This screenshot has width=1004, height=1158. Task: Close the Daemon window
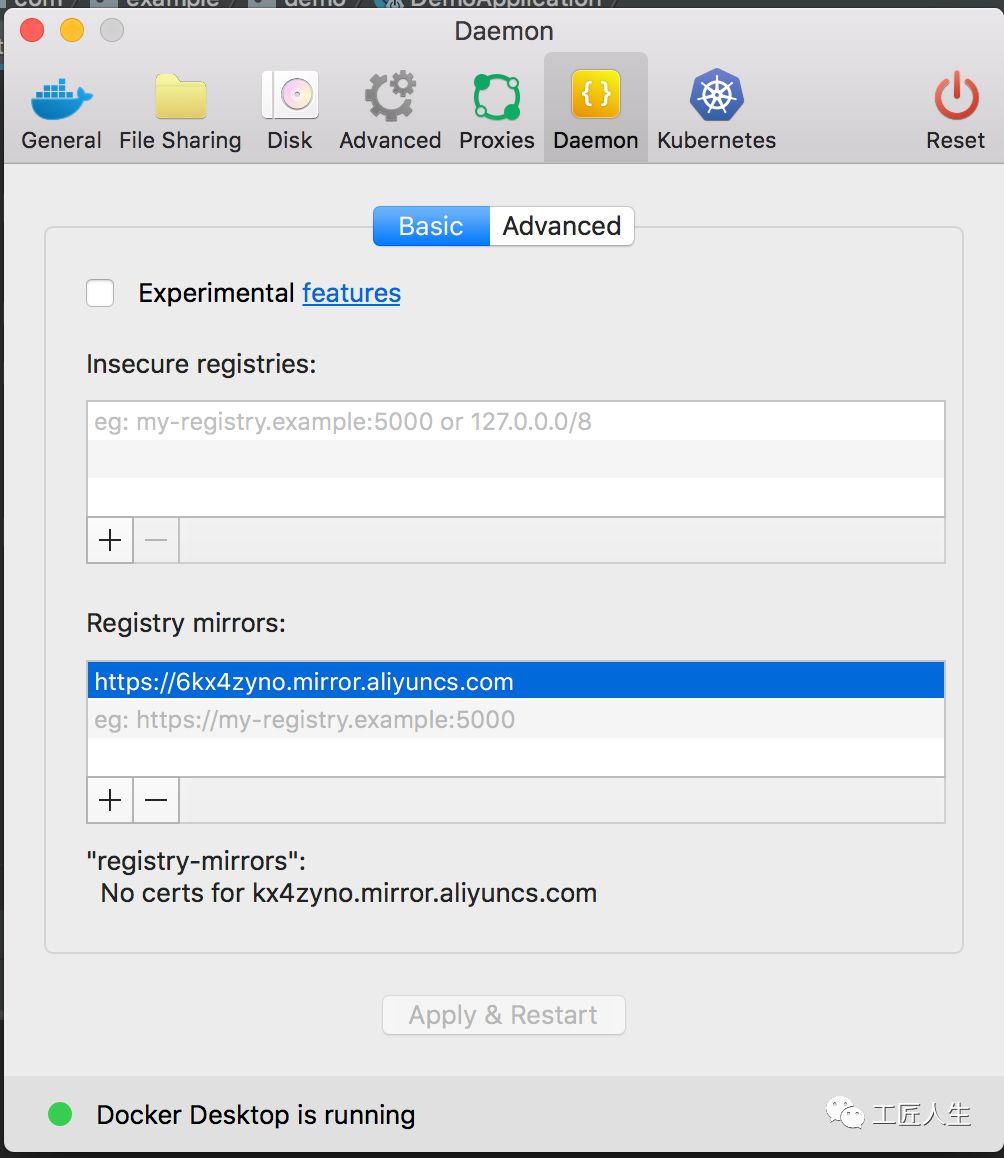pyautogui.click(x=32, y=30)
